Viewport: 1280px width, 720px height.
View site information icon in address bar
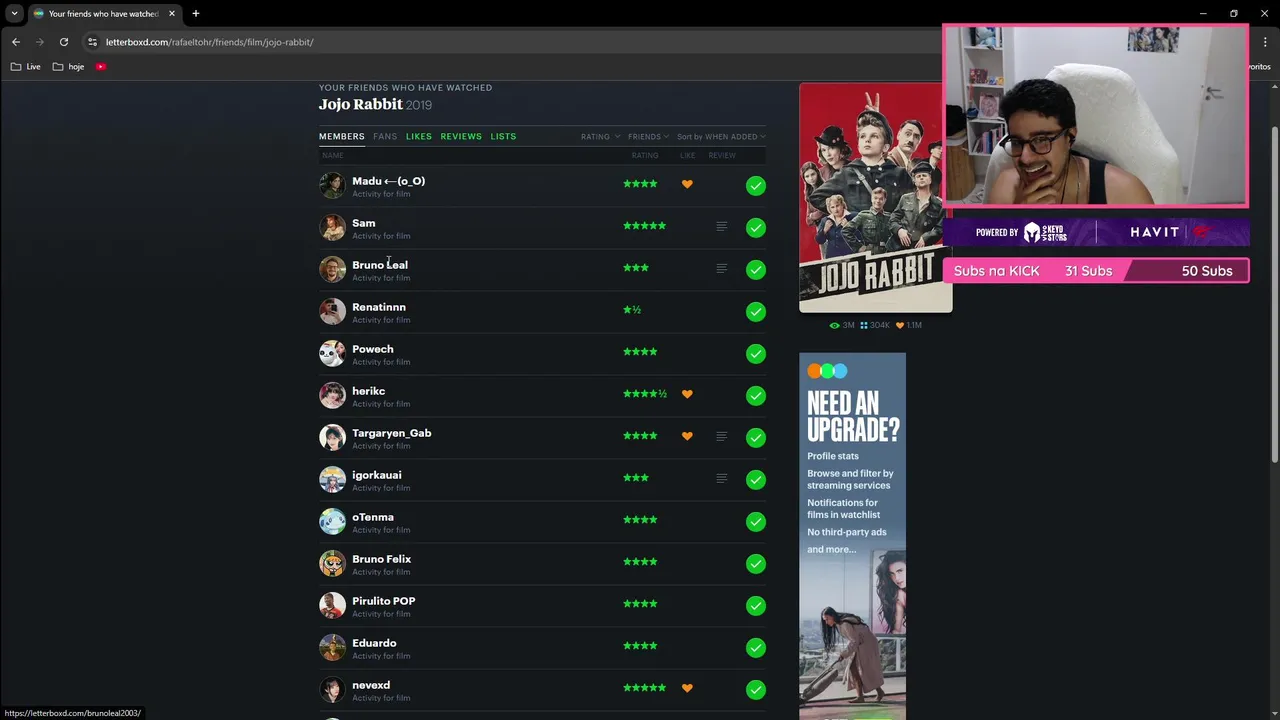click(92, 42)
